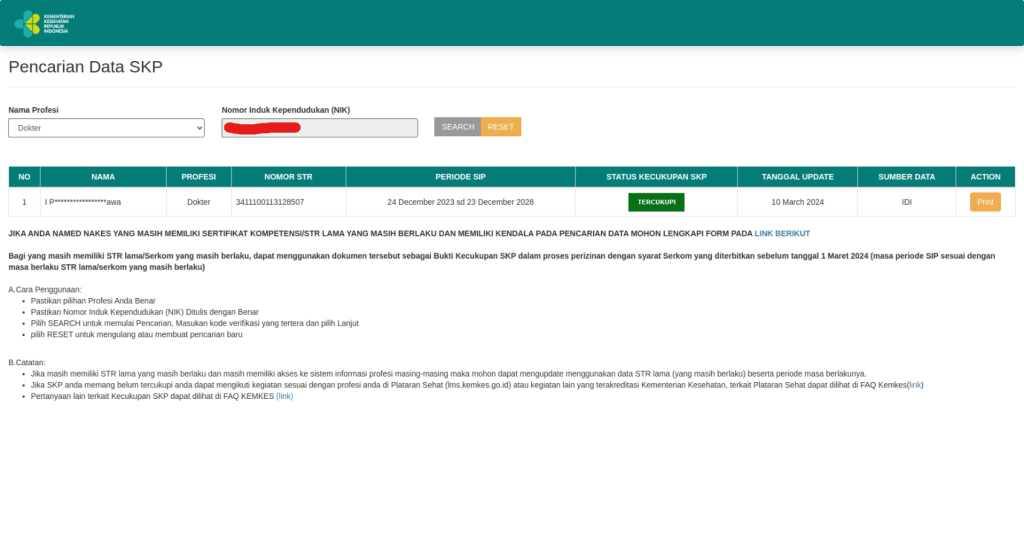Image resolution: width=1024 pixels, height=547 pixels.
Task: Click the PERIODE SIP column header
Action: (460, 177)
